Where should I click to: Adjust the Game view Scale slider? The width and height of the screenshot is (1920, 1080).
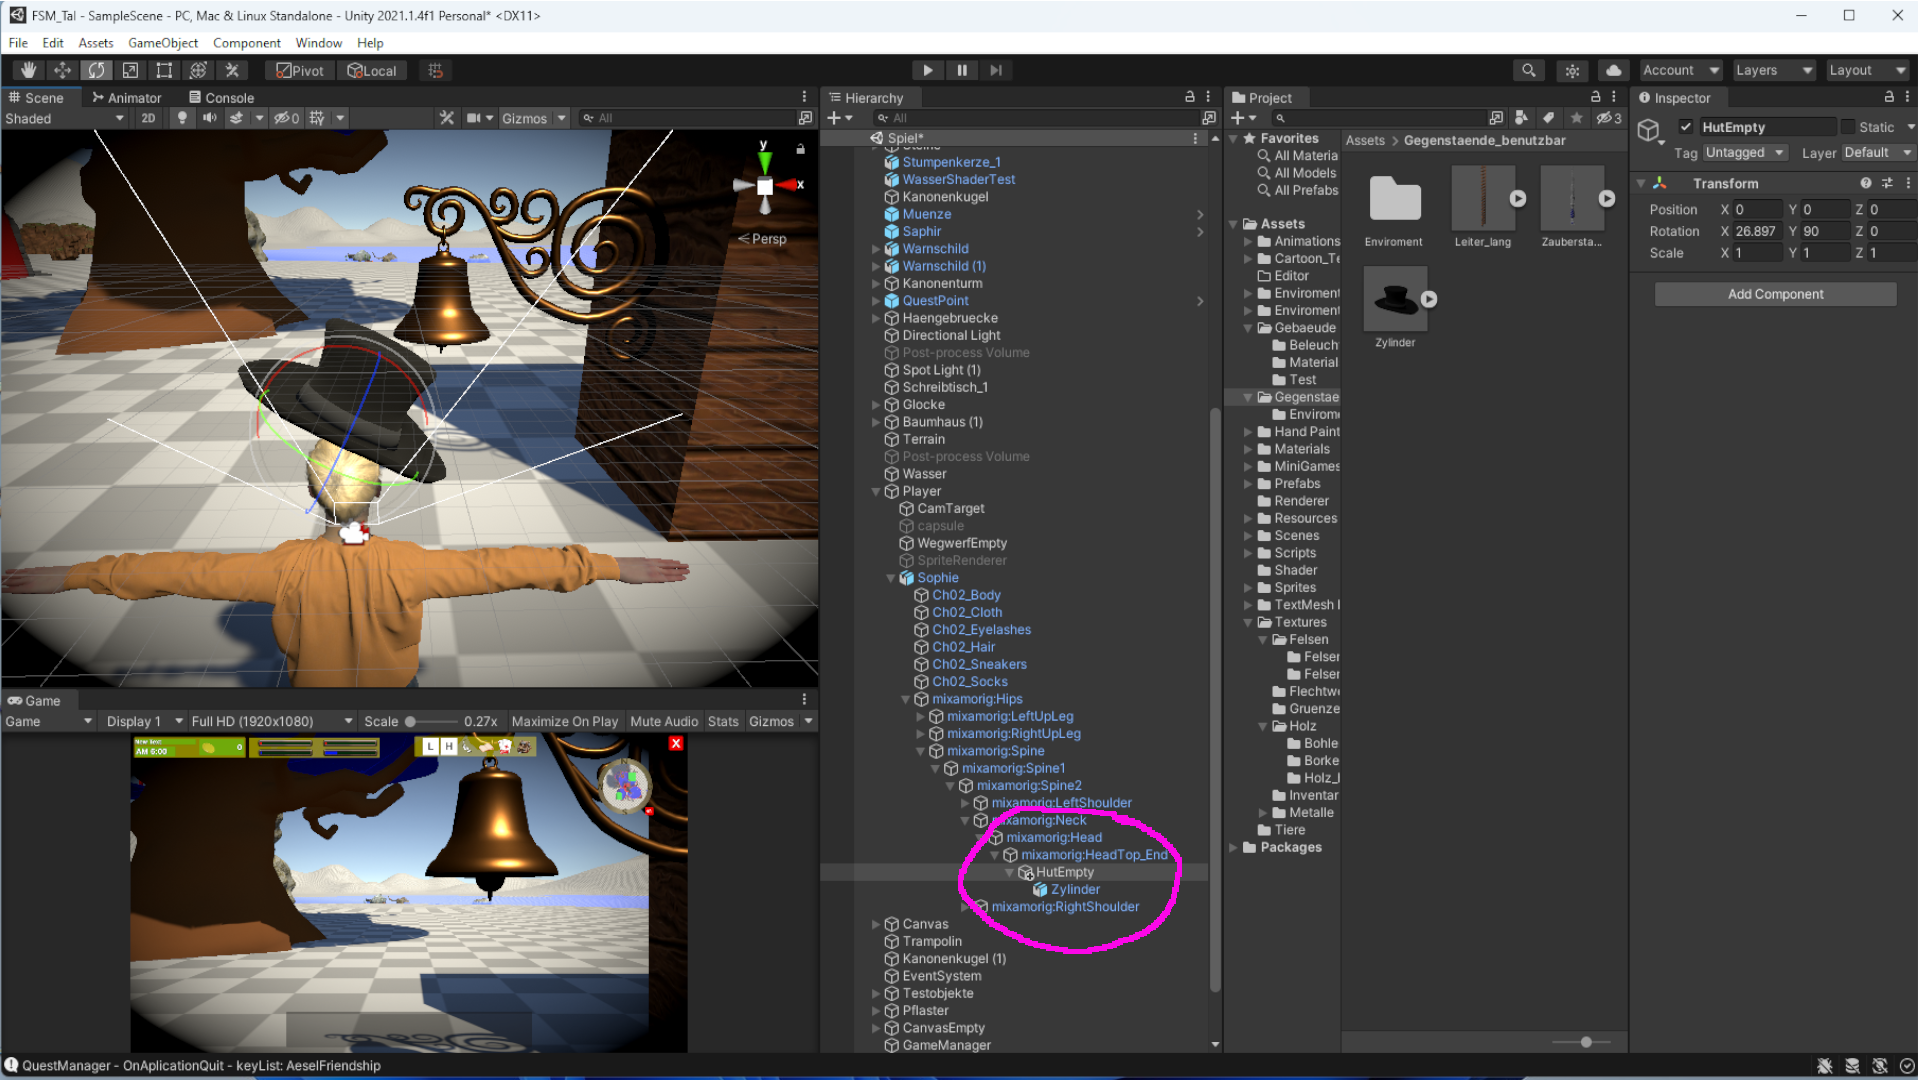(410, 721)
